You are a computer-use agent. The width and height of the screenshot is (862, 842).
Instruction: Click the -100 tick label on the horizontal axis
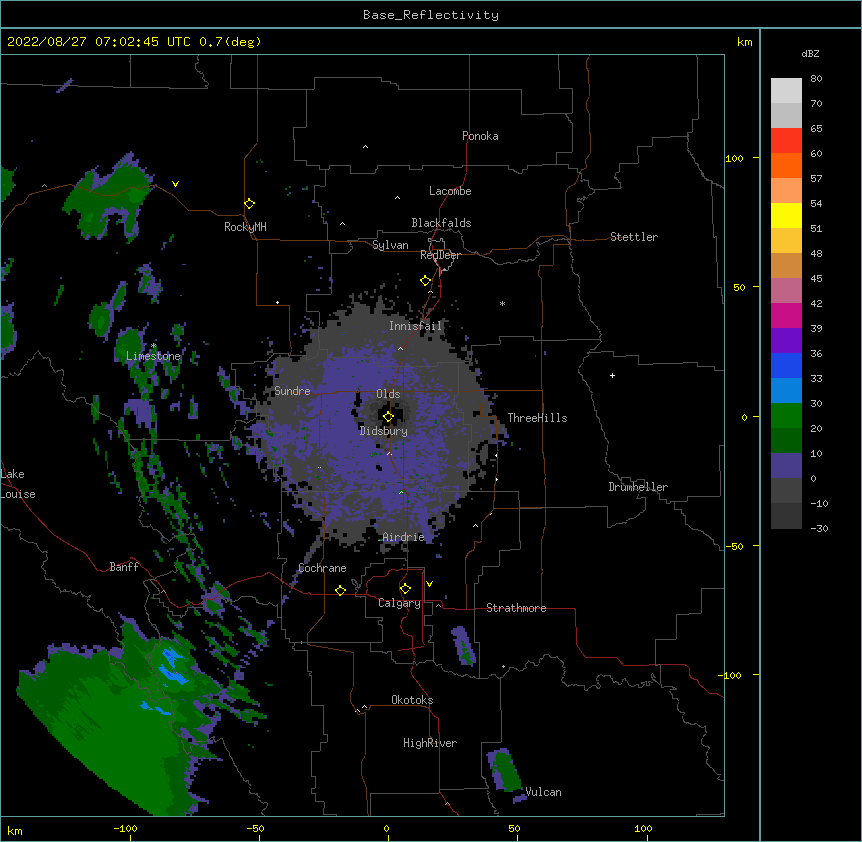(x=126, y=828)
